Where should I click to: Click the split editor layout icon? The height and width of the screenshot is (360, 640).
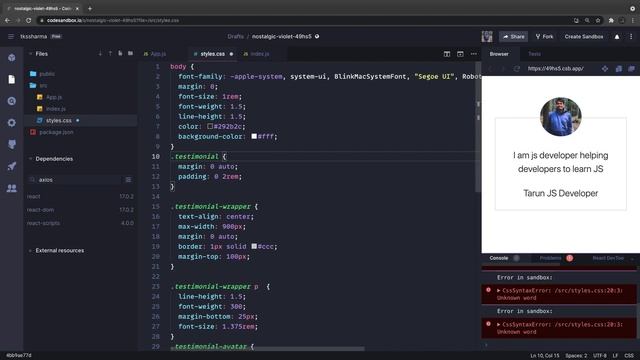(x=447, y=54)
